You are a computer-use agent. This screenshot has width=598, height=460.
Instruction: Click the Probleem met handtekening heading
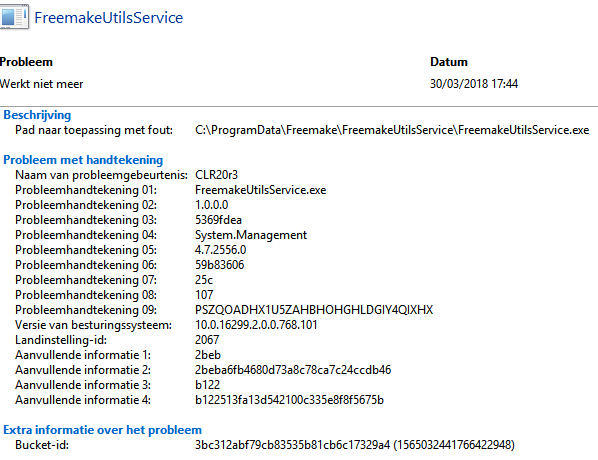pos(83,160)
